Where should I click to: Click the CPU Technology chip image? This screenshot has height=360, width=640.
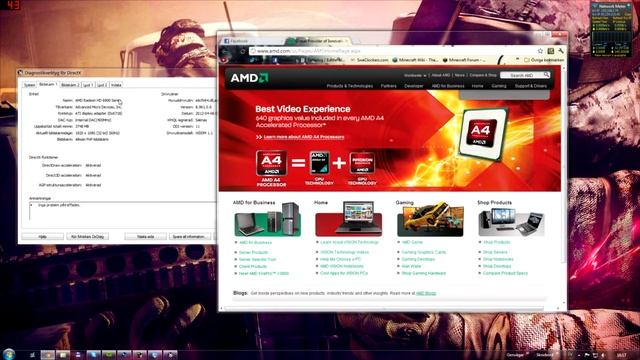319,162
